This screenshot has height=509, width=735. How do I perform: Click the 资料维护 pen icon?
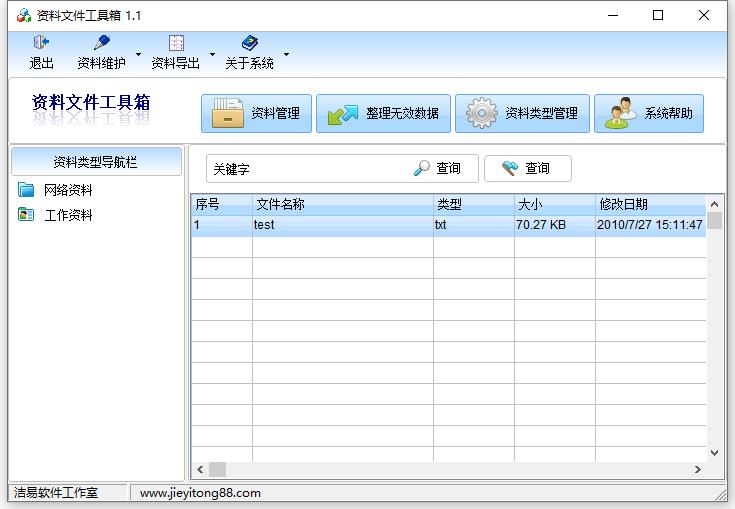coord(101,43)
